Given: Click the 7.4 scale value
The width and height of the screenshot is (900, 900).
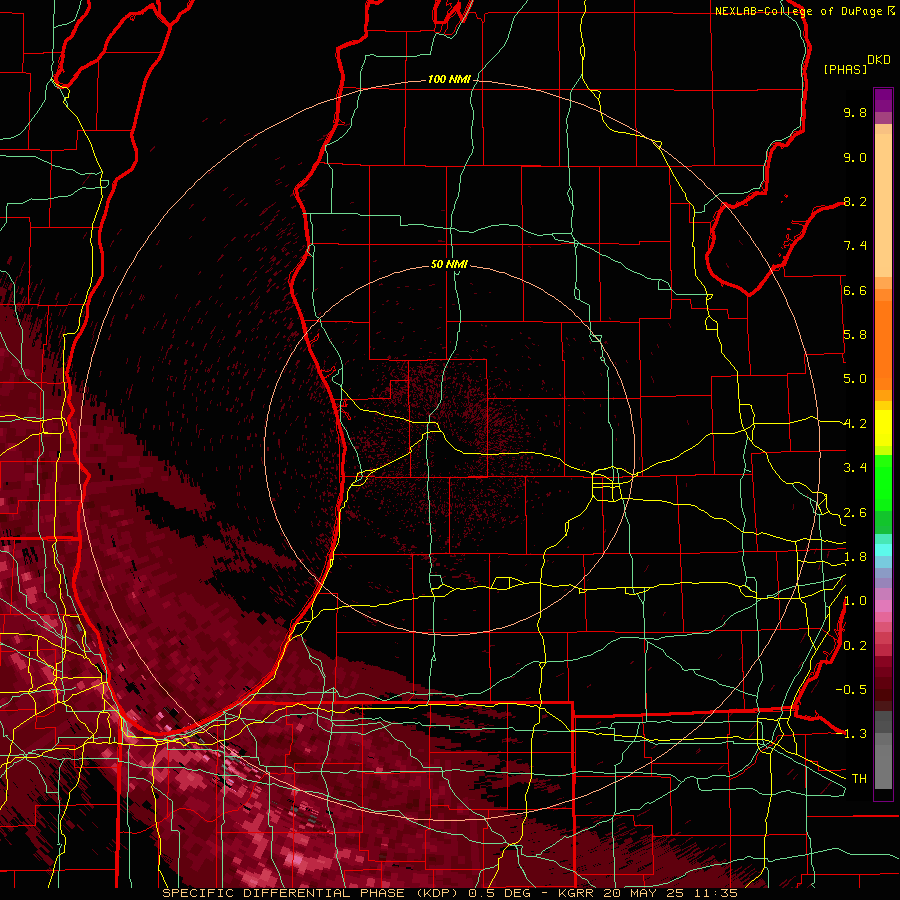Looking at the screenshot, I should point(855,246).
